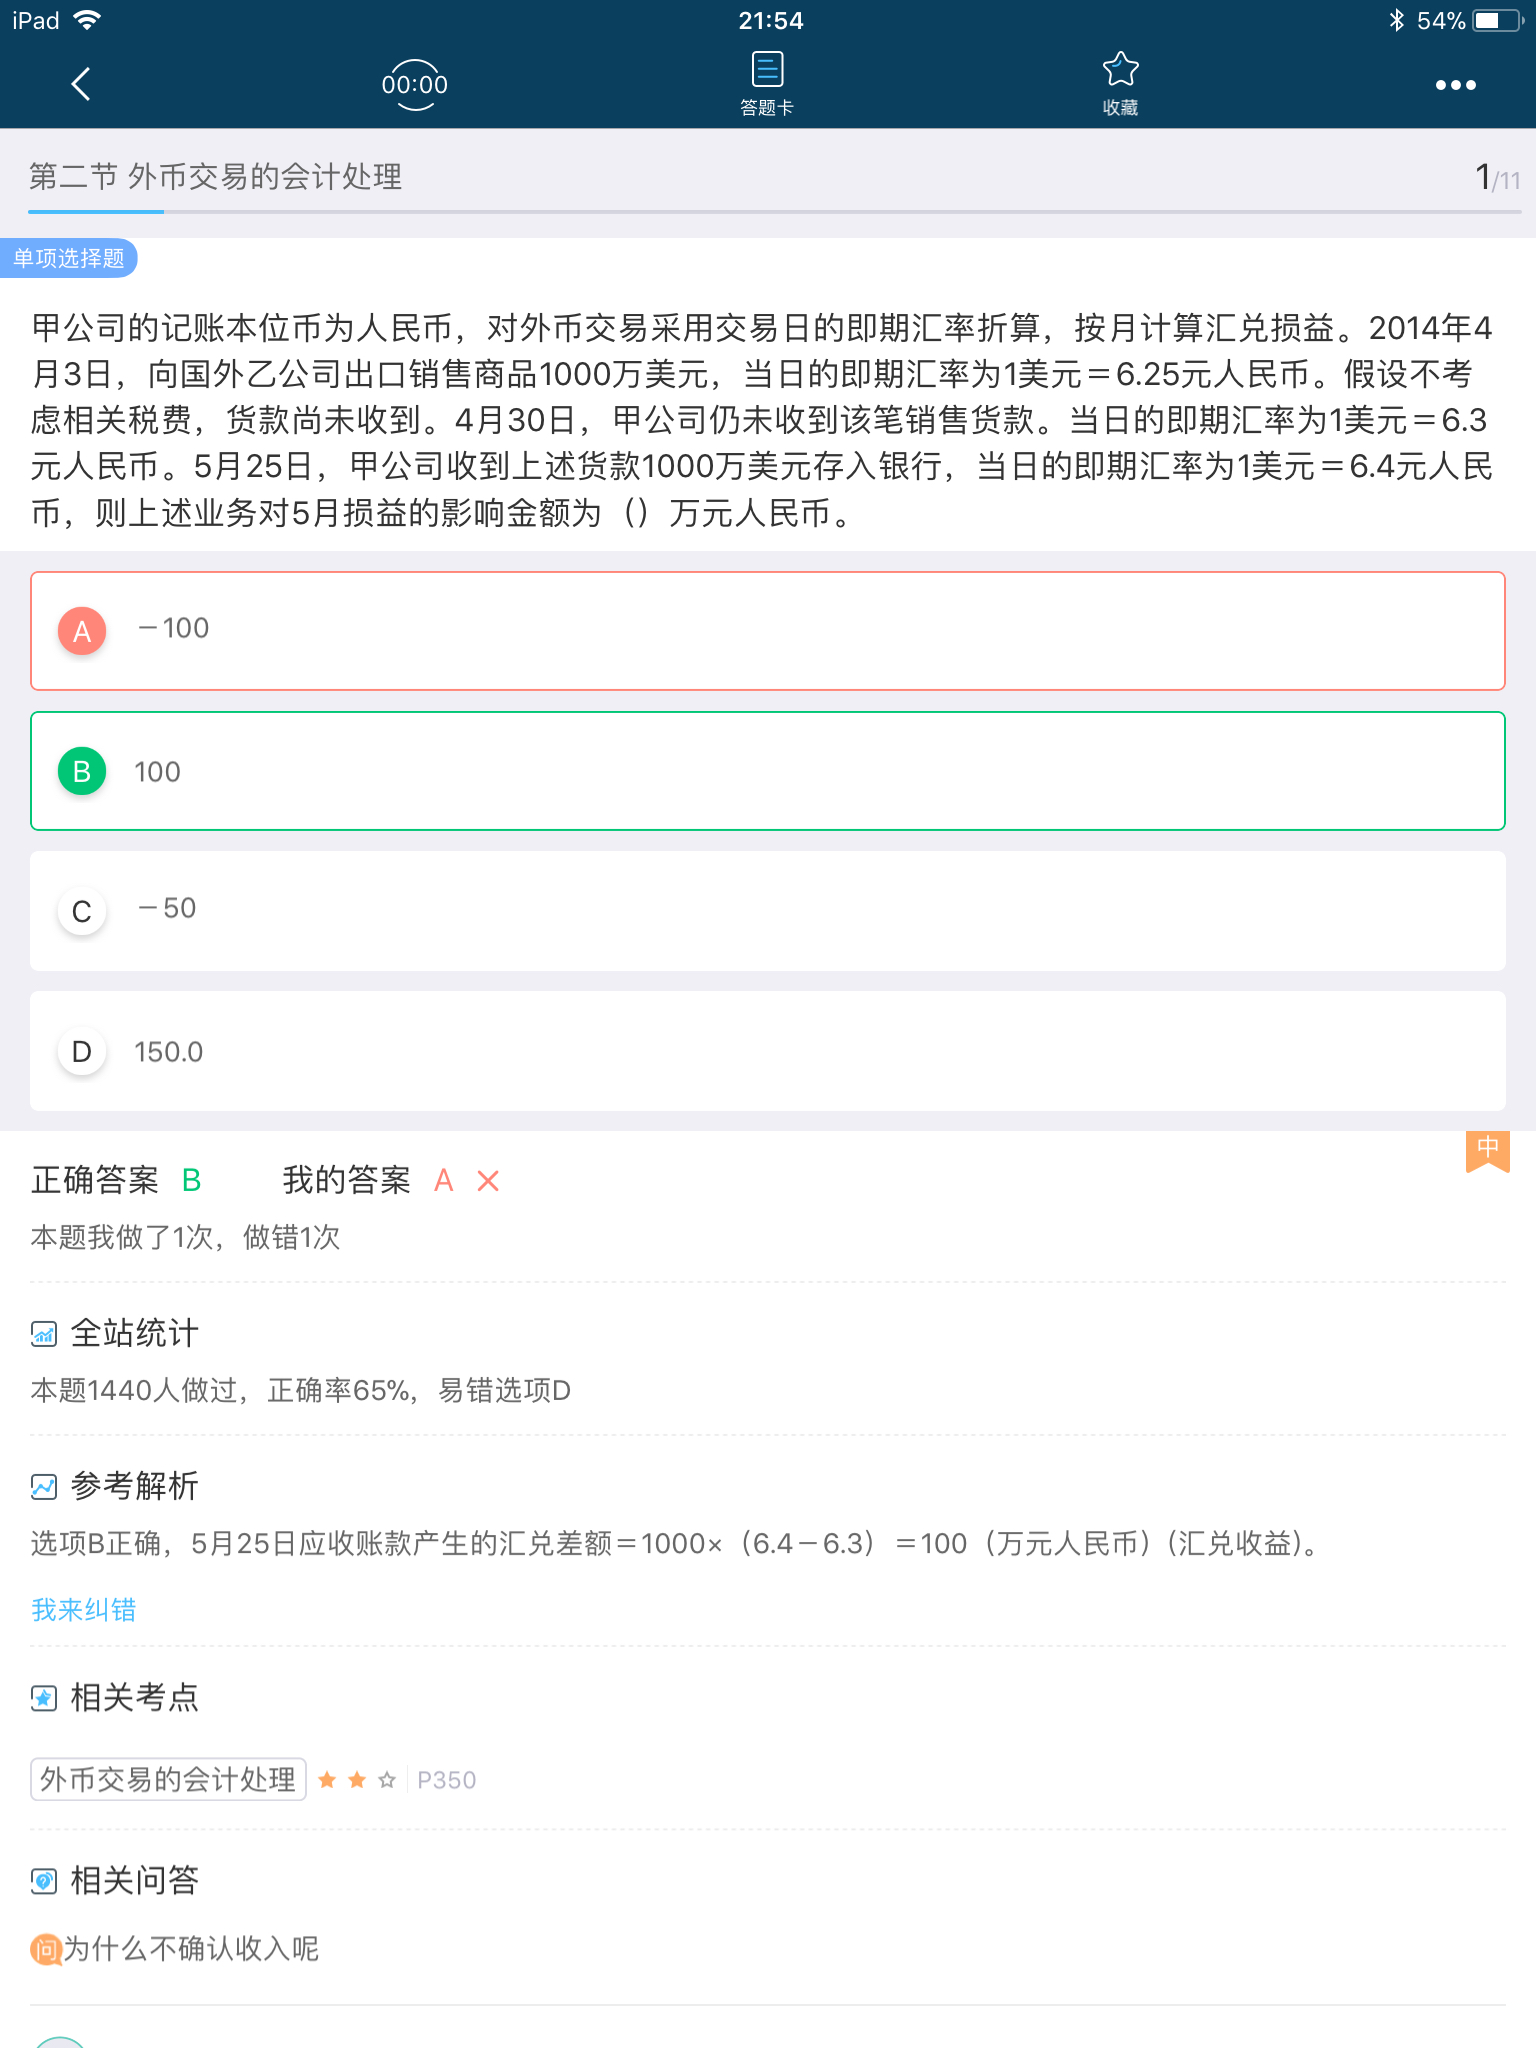Image resolution: width=1536 pixels, height=2048 pixels.
Task: Tap the 00:00 timer icon
Action: (415, 84)
